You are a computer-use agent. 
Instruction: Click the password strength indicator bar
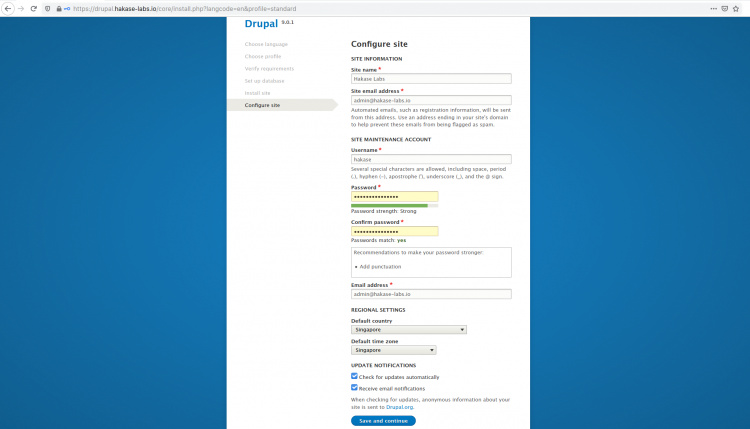pos(394,205)
